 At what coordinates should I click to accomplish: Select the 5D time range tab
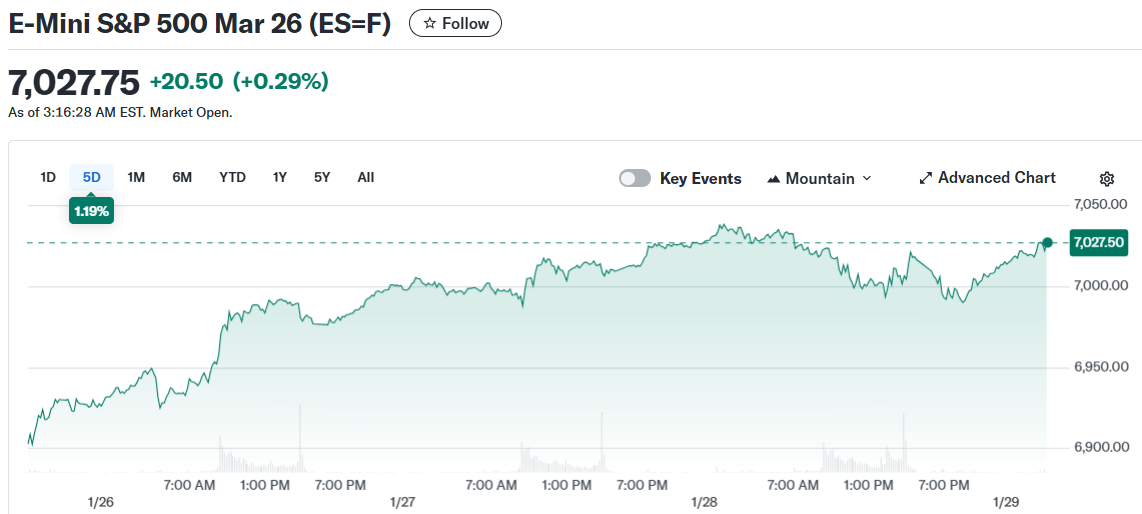92,177
